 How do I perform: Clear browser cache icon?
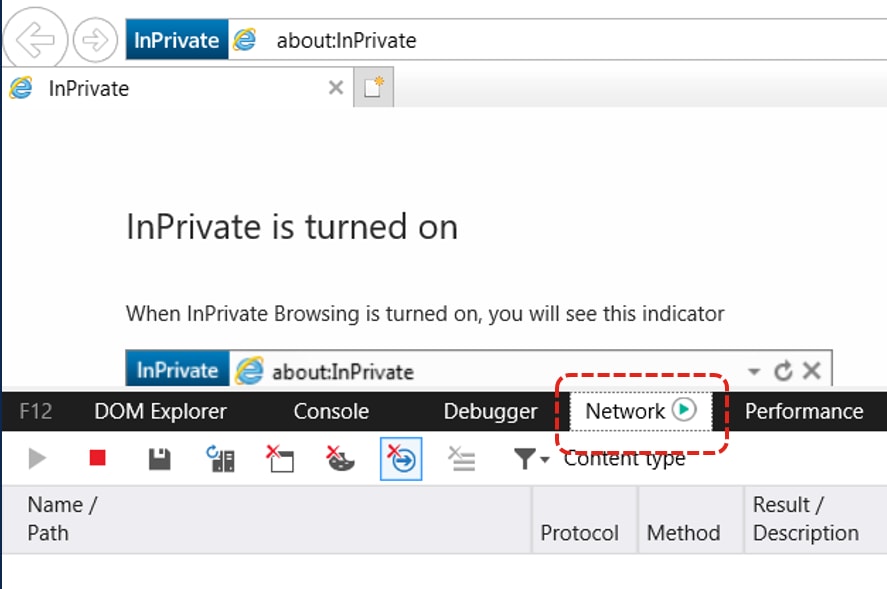(x=280, y=459)
